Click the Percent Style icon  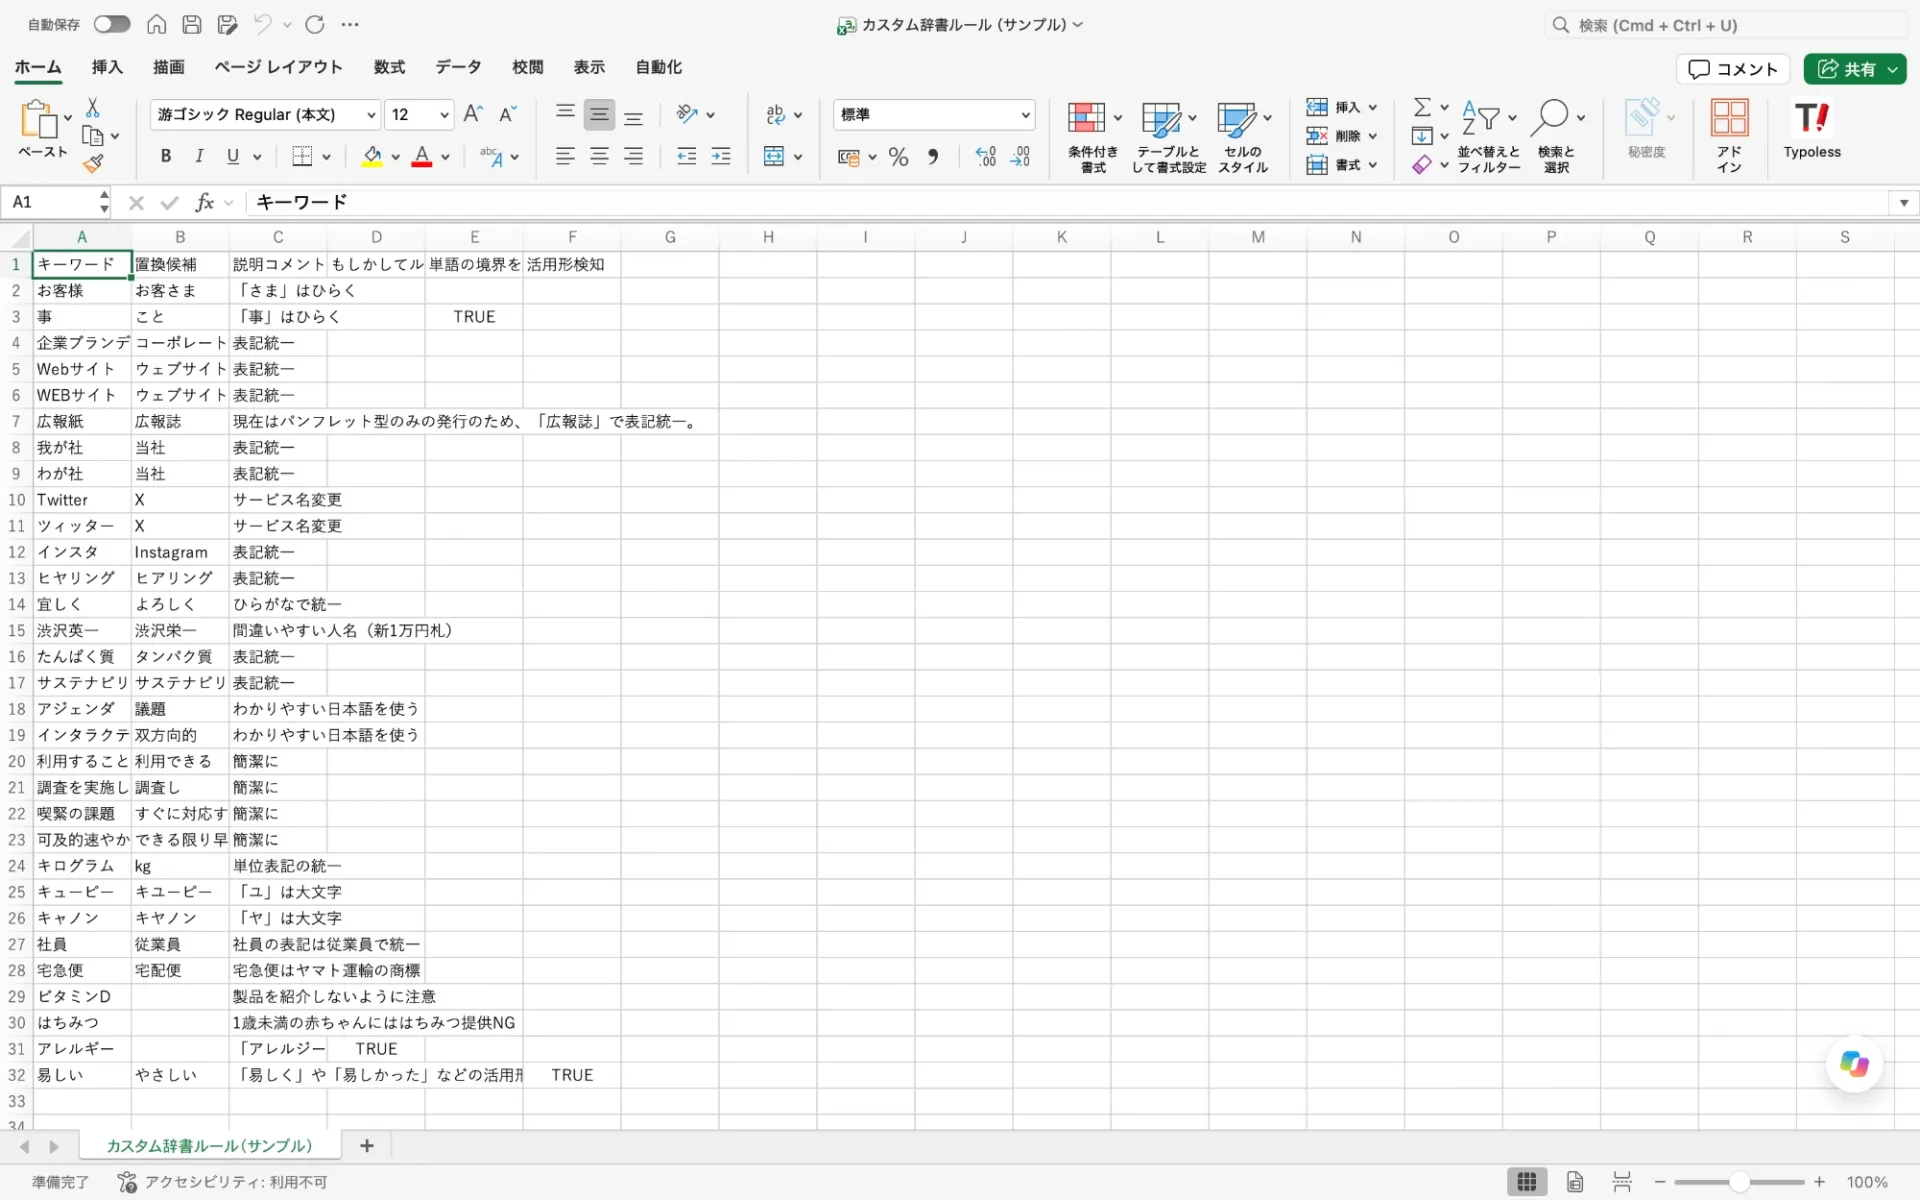[x=899, y=157]
